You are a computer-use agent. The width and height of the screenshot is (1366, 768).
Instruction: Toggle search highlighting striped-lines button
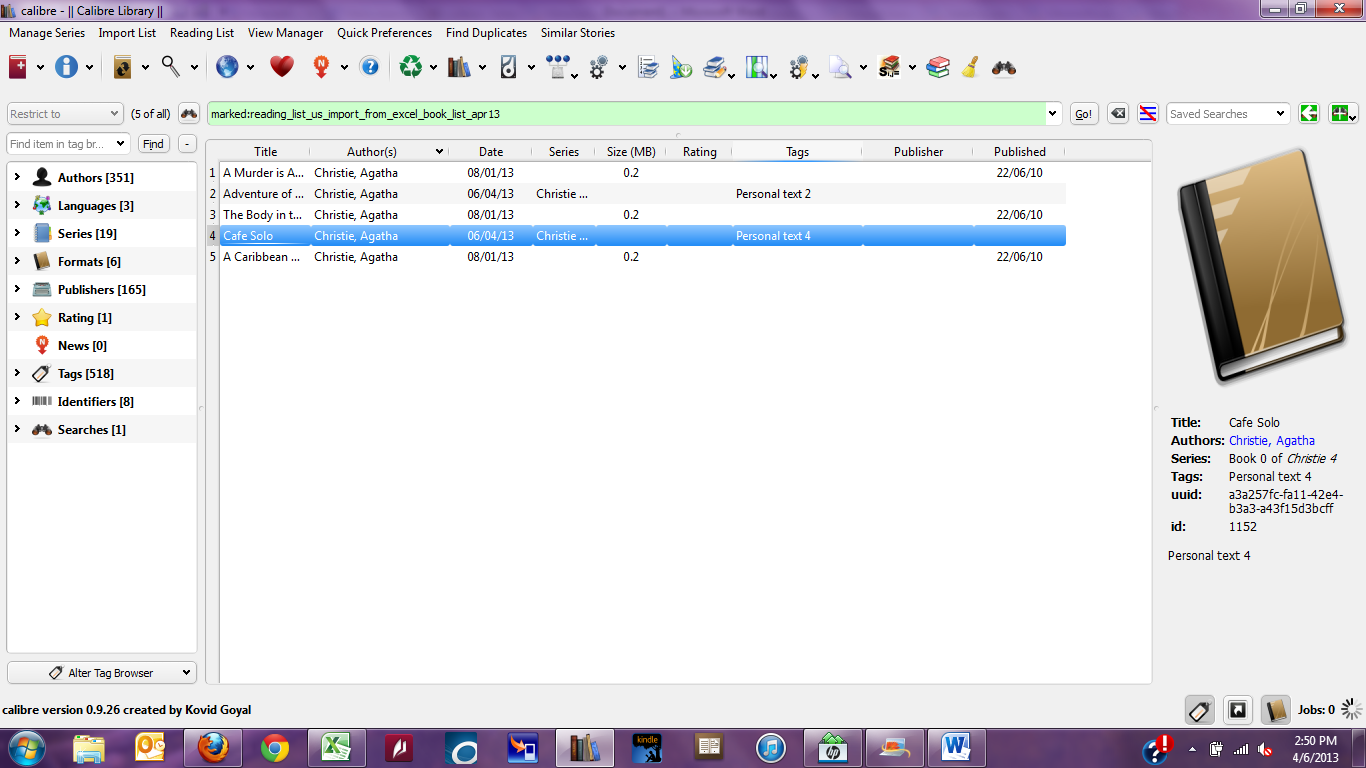coord(1149,114)
